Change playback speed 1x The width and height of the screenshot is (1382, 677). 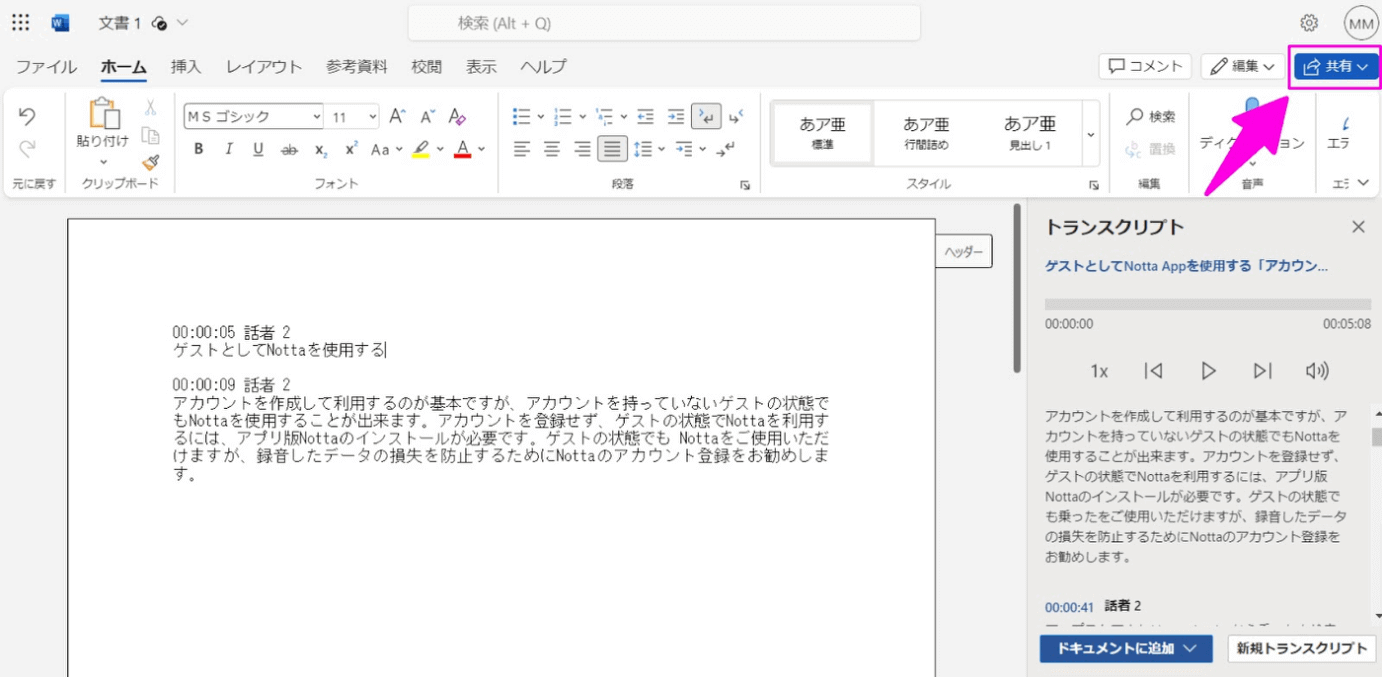pyautogui.click(x=1099, y=371)
